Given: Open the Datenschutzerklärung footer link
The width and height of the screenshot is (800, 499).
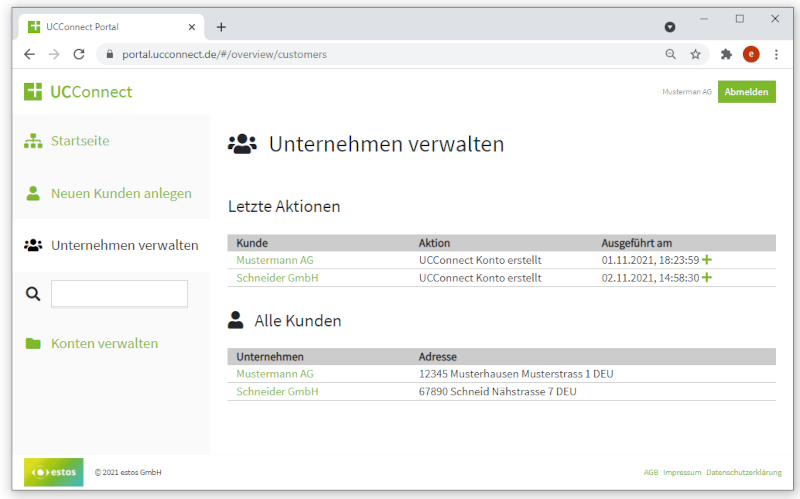Looking at the screenshot, I should click(743, 472).
